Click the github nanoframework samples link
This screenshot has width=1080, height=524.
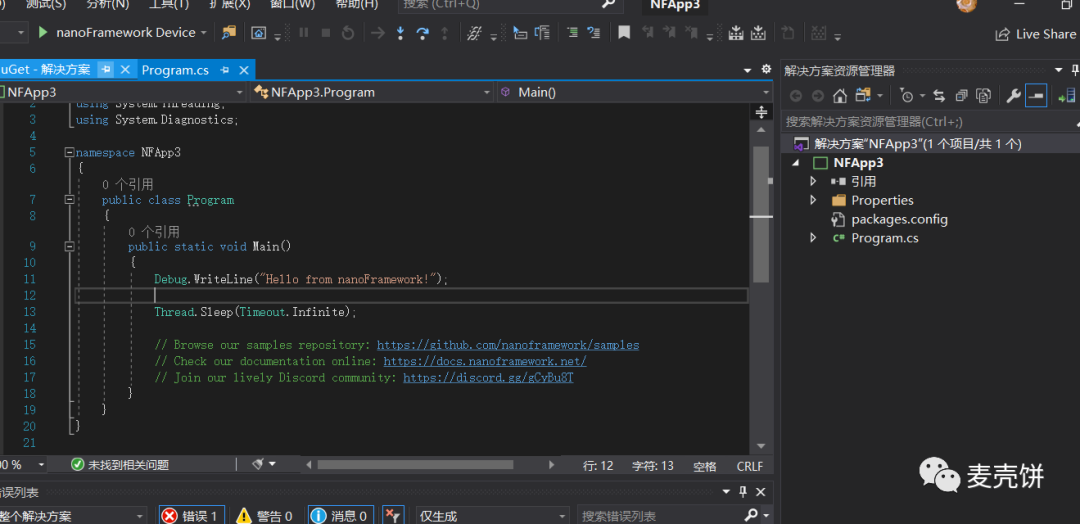(508, 345)
